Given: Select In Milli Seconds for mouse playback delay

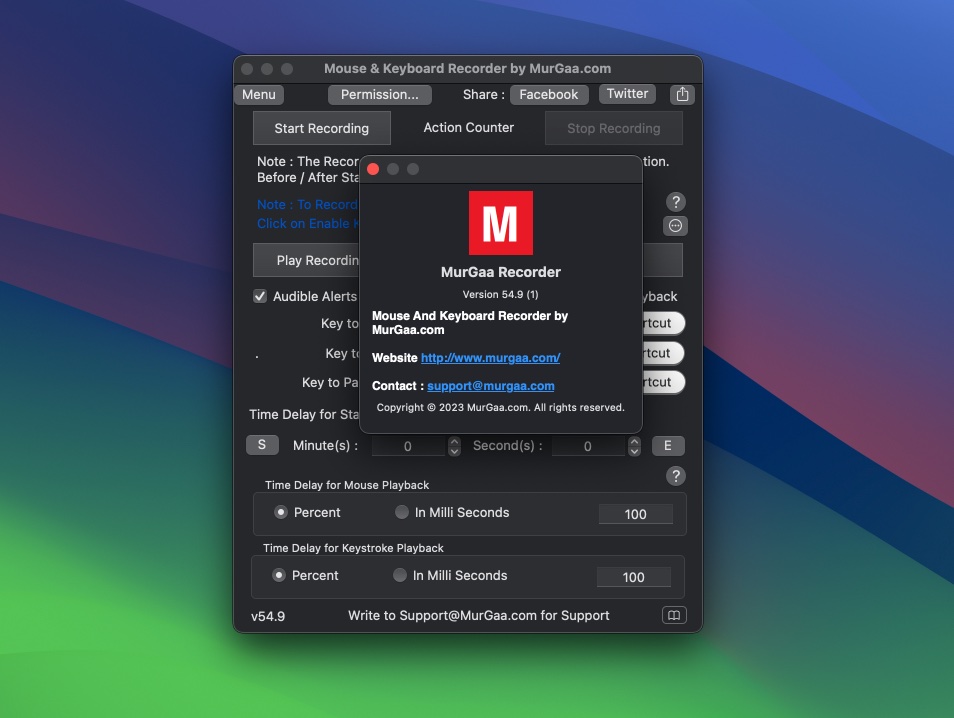Looking at the screenshot, I should point(400,512).
